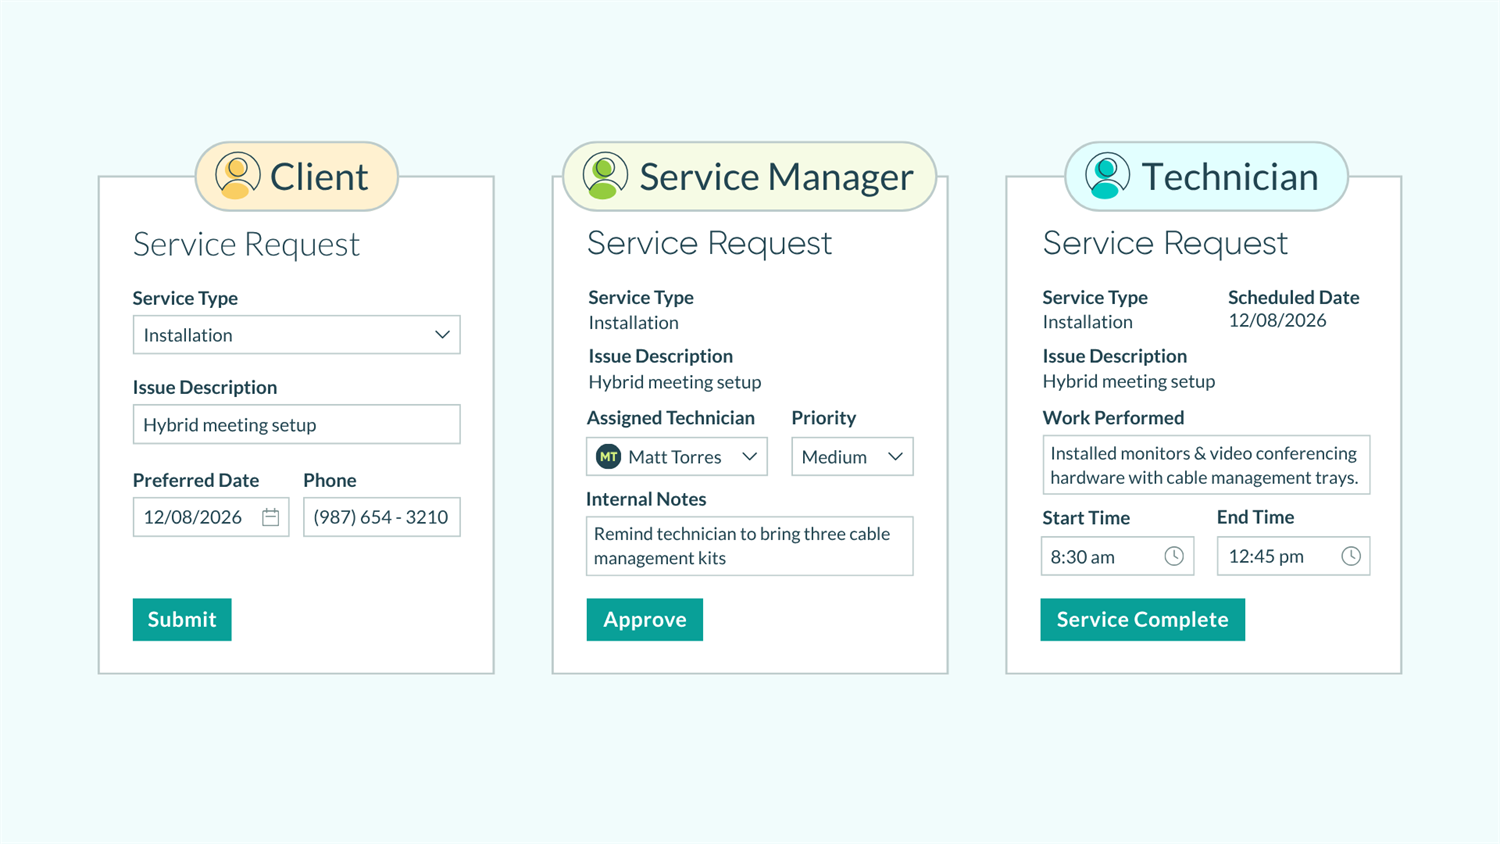1500x844 pixels.
Task: Click the chevron on the Priority selector
Action: click(x=895, y=456)
